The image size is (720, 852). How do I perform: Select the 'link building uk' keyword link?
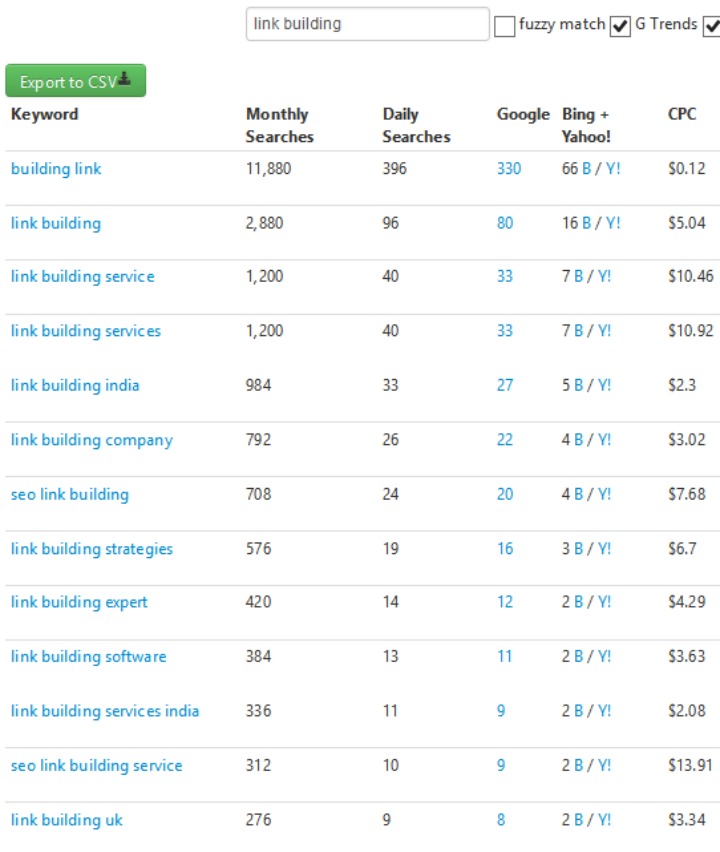point(66,820)
